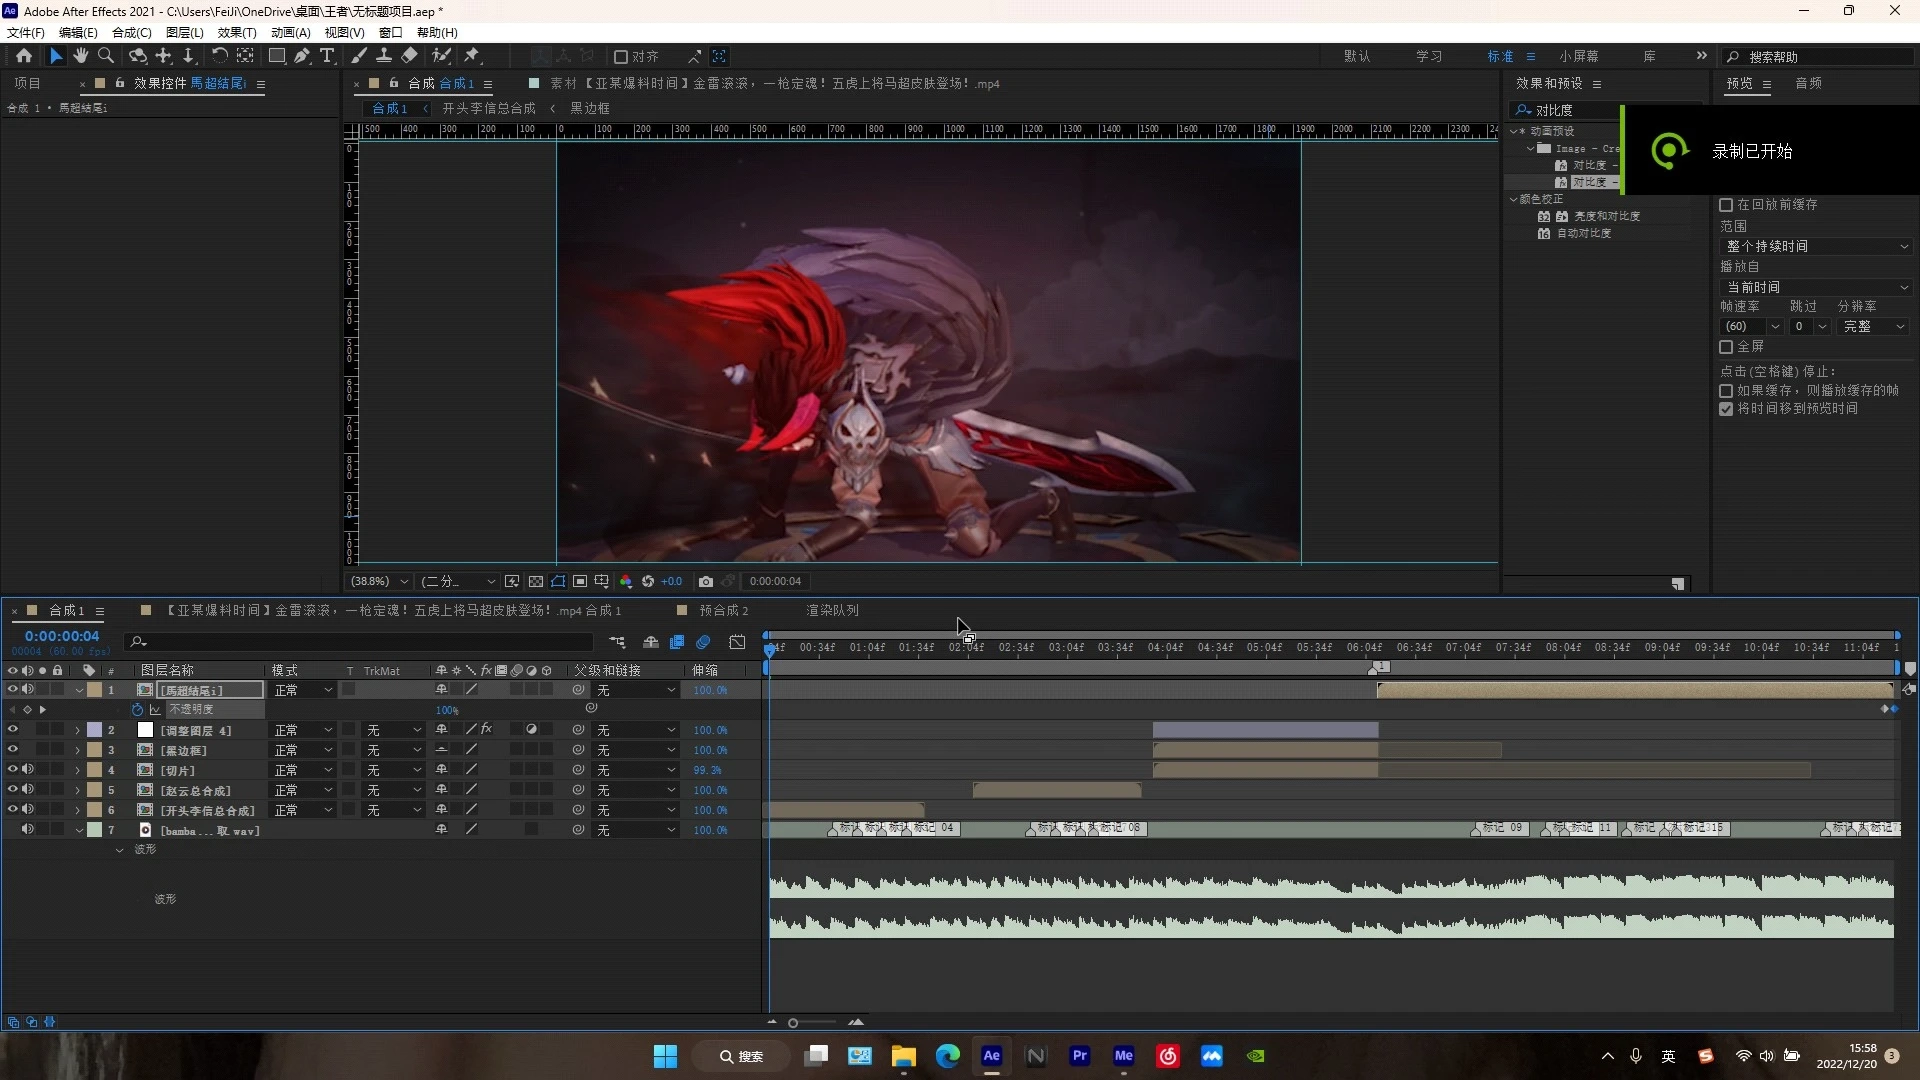
Task: Toggle the region of interest icon in the viewer bar
Action: click(580, 581)
